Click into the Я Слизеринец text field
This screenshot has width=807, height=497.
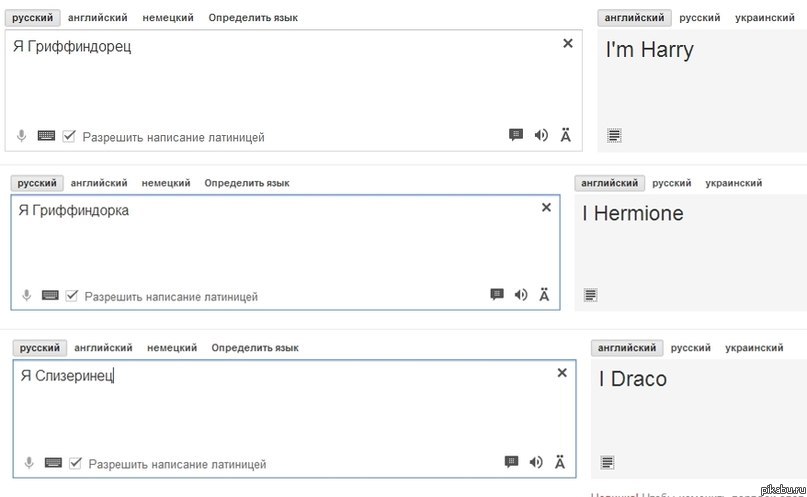click(294, 419)
